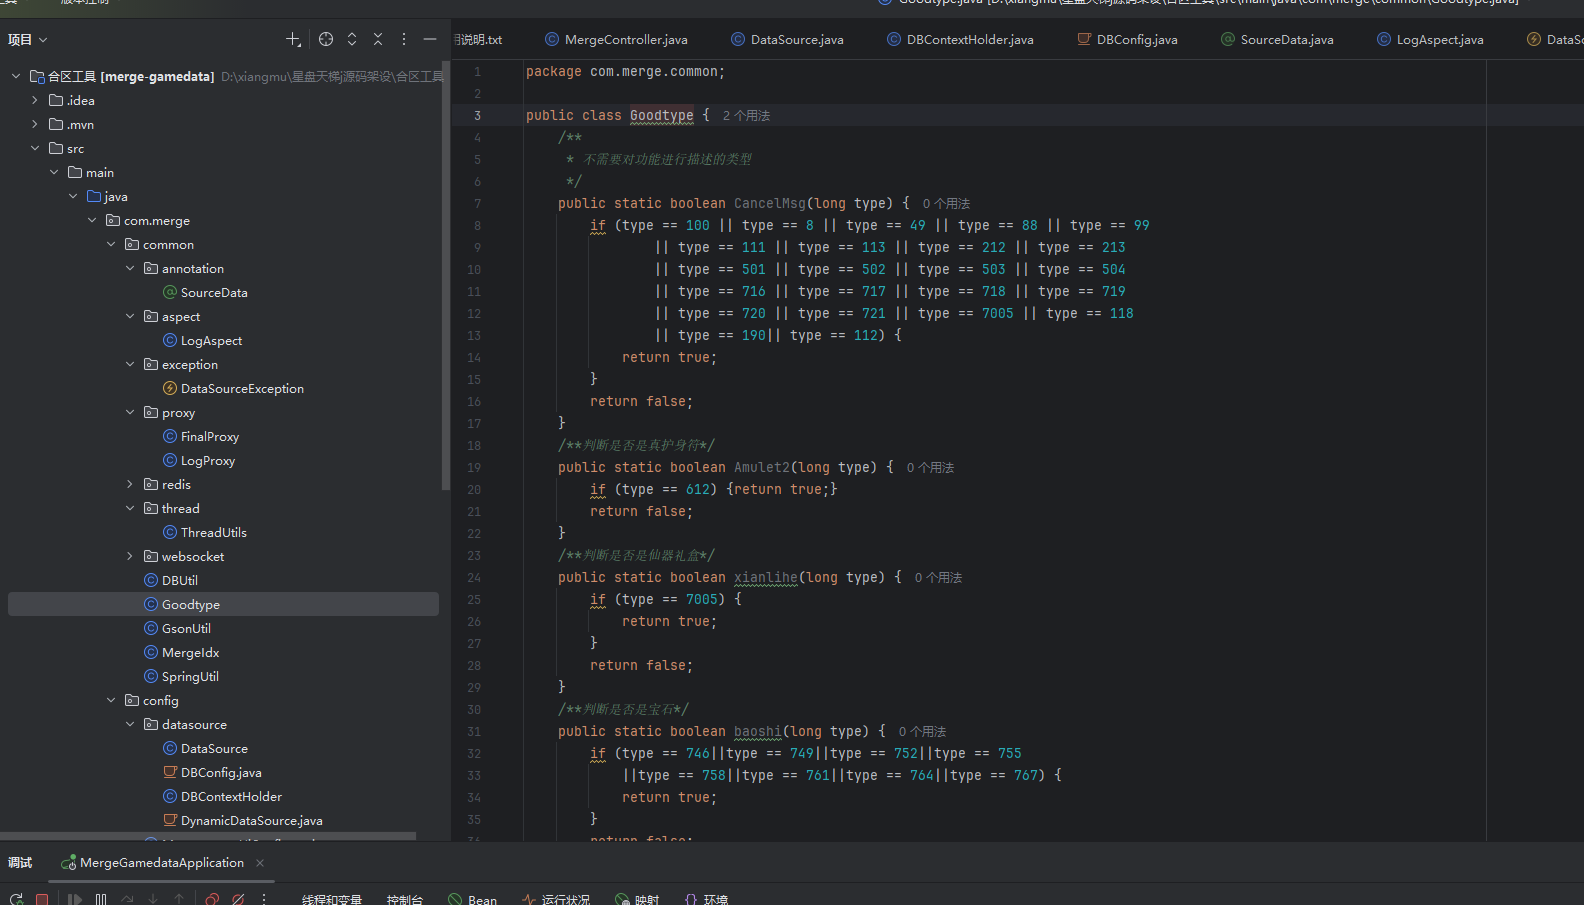Click the 调试 debug panel title

tap(20, 863)
